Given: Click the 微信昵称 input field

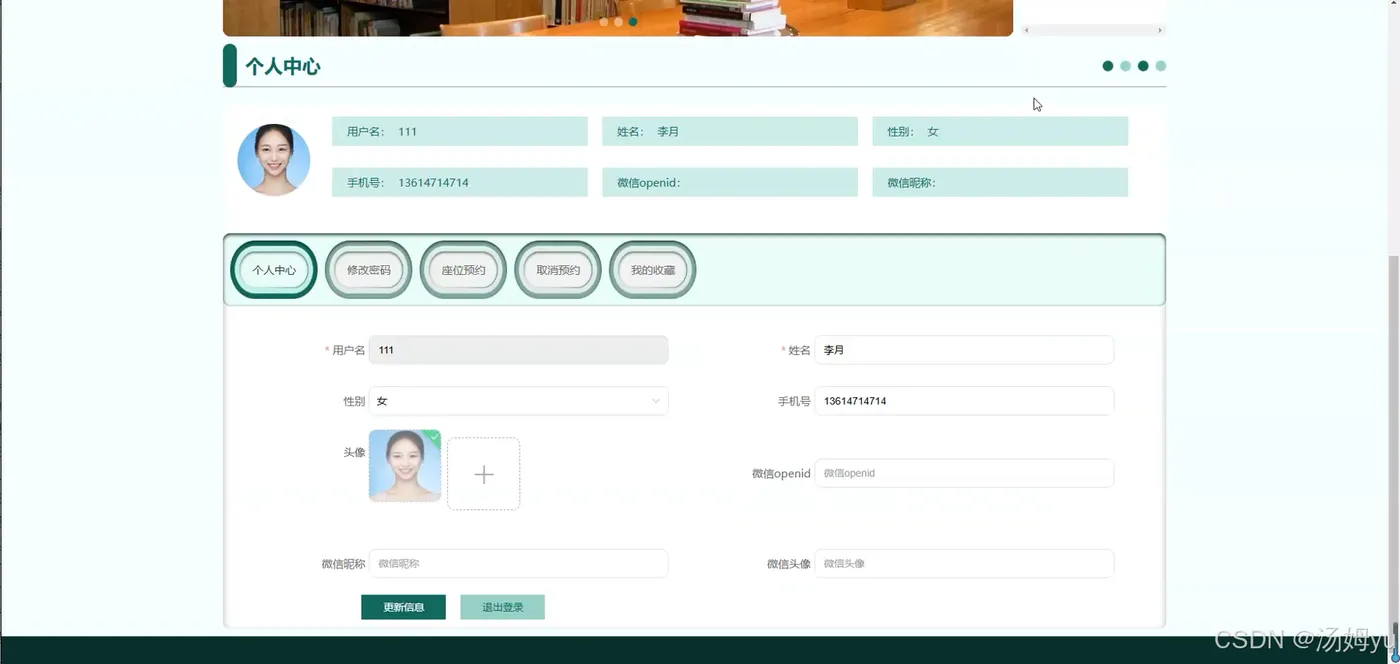Looking at the screenshot, I should [518, 563].
